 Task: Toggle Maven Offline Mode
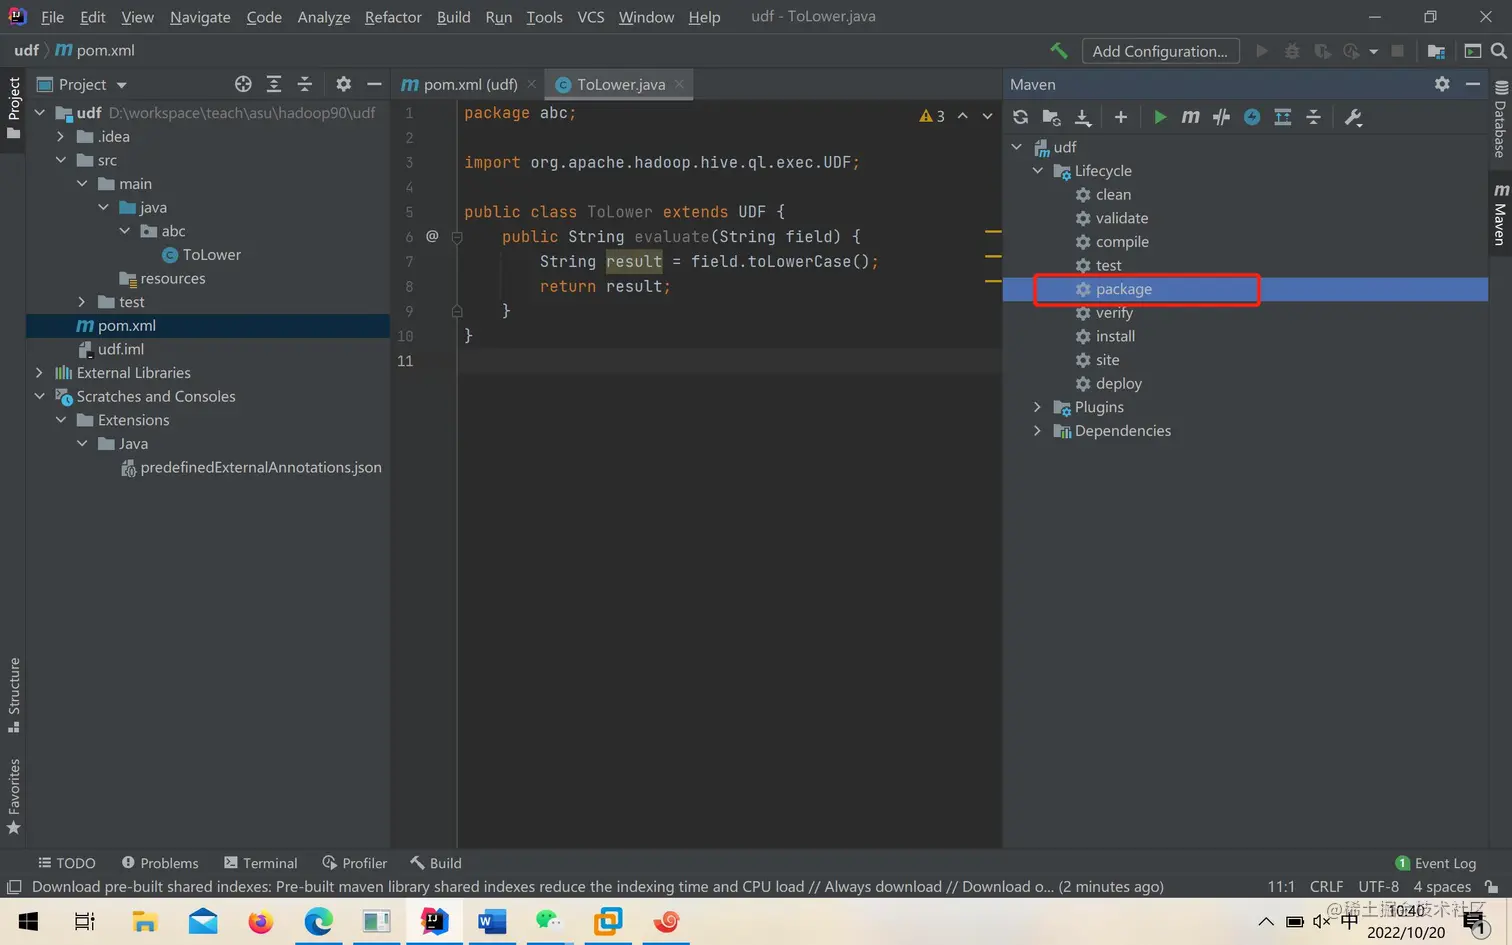(x=1221, y=117)
